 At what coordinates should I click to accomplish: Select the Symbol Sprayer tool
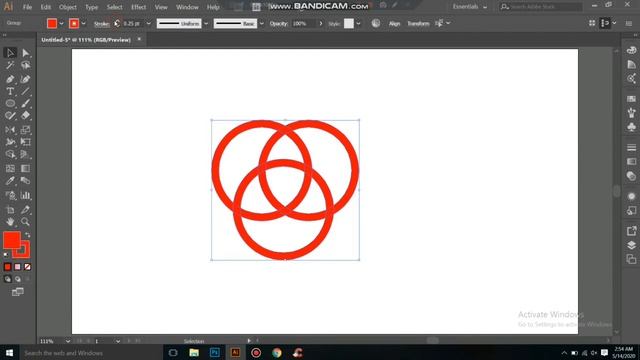[10, 196]
